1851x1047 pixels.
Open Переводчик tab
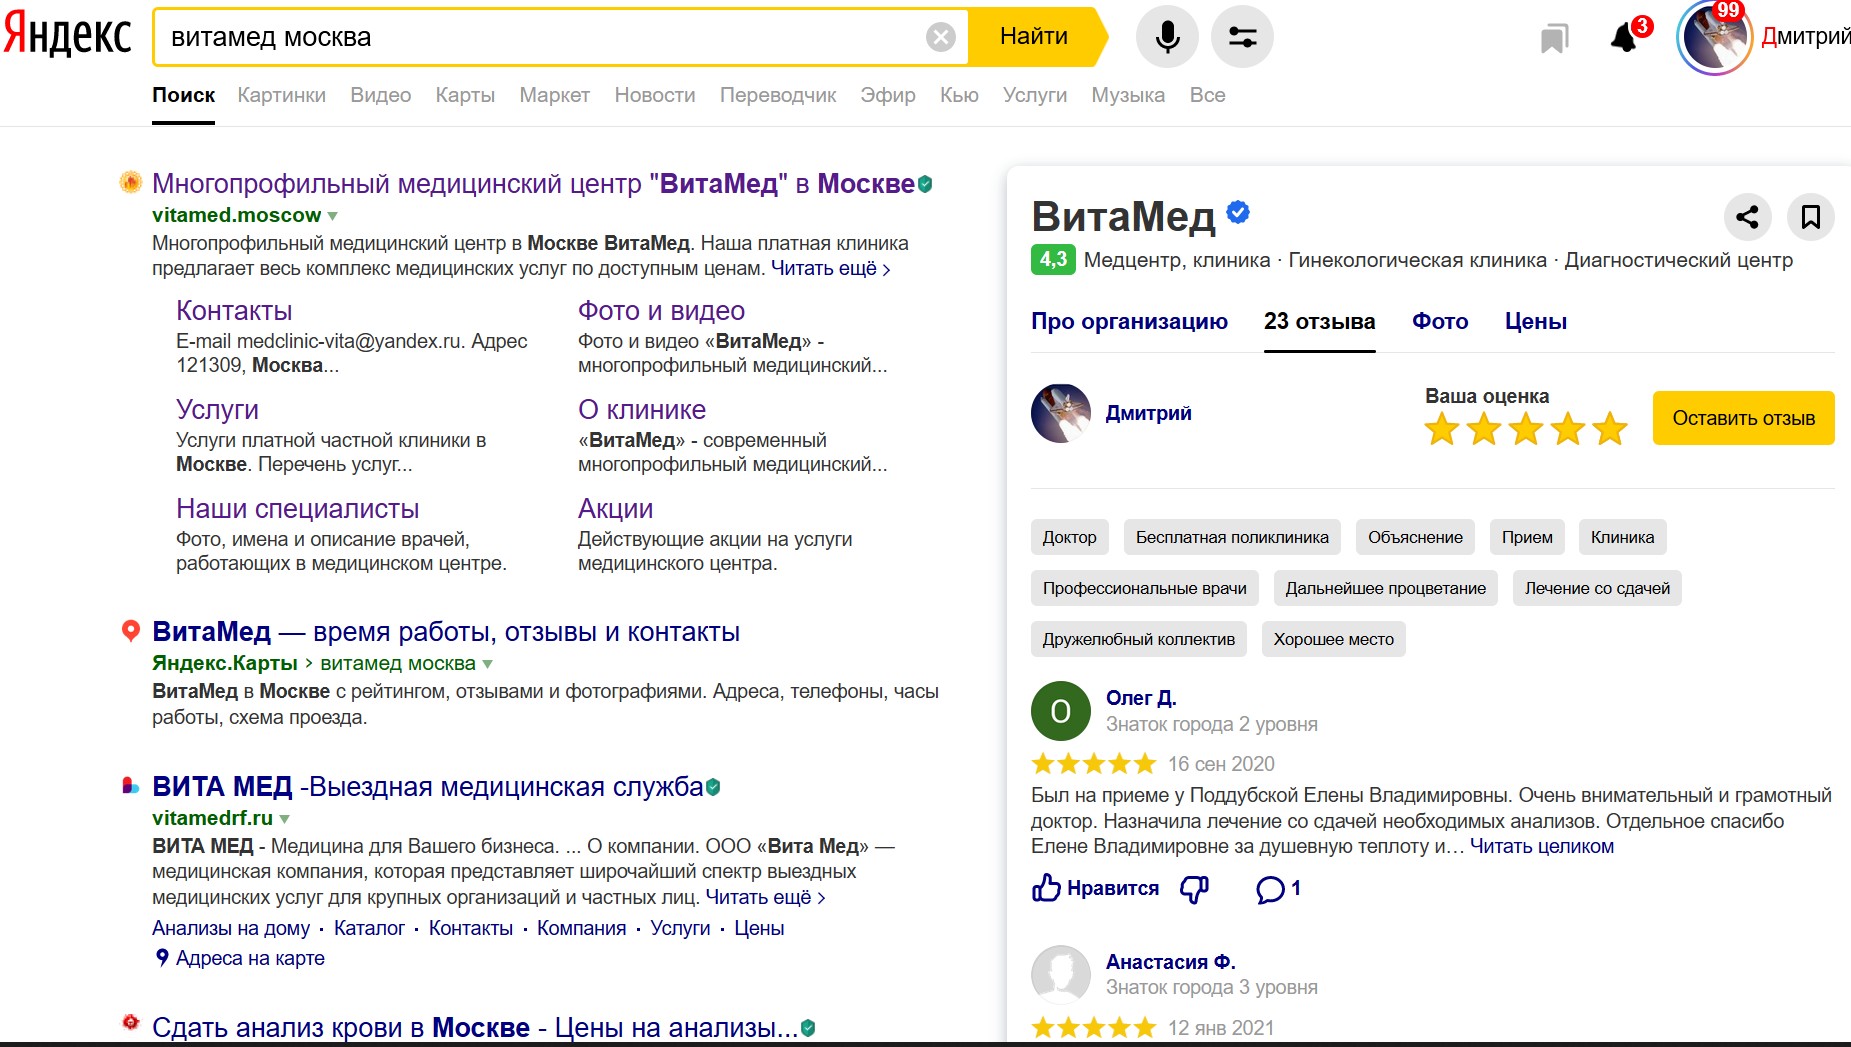pos(778,95)
